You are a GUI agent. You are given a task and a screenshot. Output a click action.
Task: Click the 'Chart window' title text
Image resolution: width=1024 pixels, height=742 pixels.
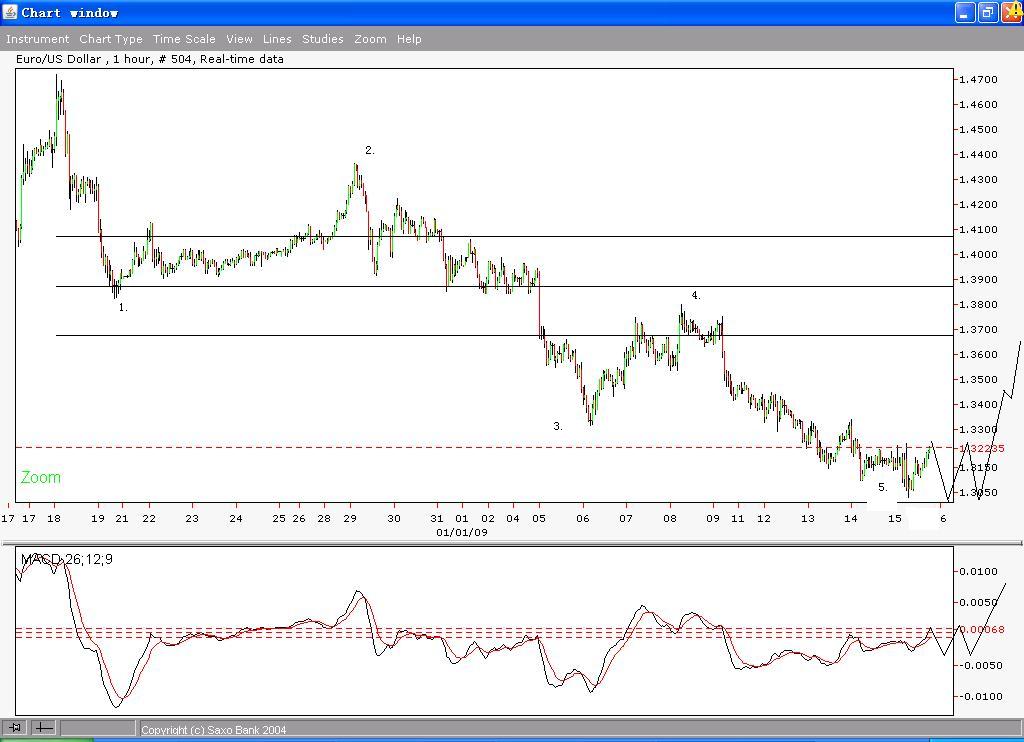pyautogui.click(x=70, y=13)
